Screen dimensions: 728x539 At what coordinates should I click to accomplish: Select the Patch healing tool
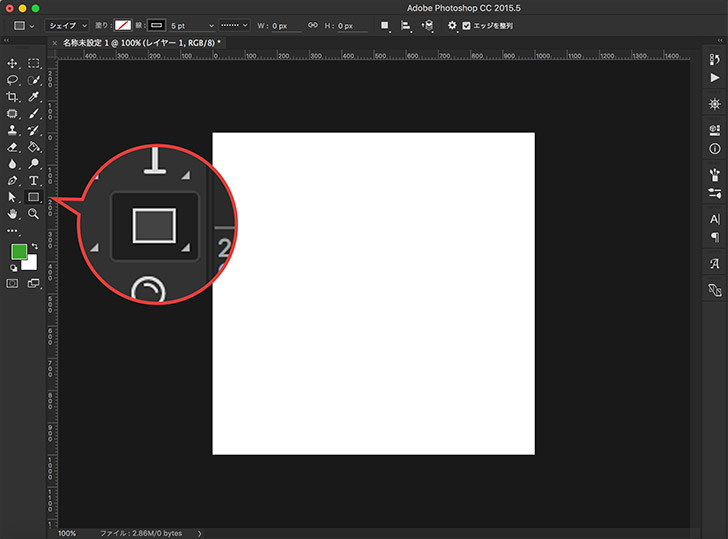pyautogui.click(x=12, y=113)
